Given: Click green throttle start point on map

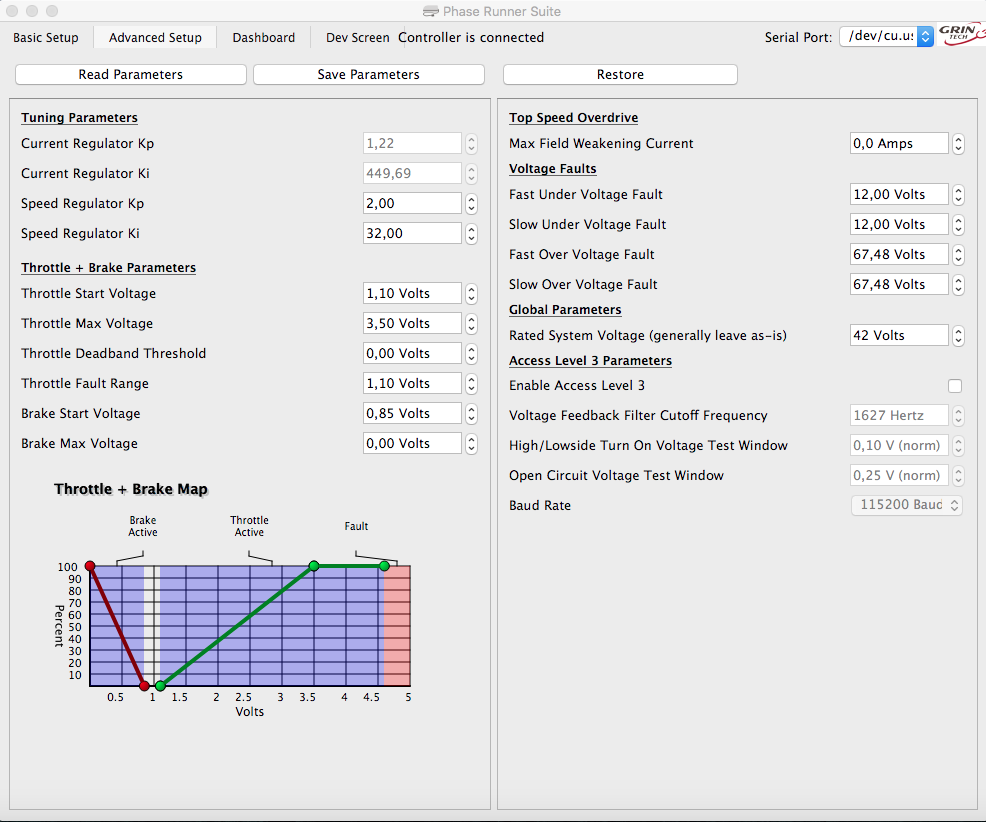Looking at the screenshot, I should point(160,686).
